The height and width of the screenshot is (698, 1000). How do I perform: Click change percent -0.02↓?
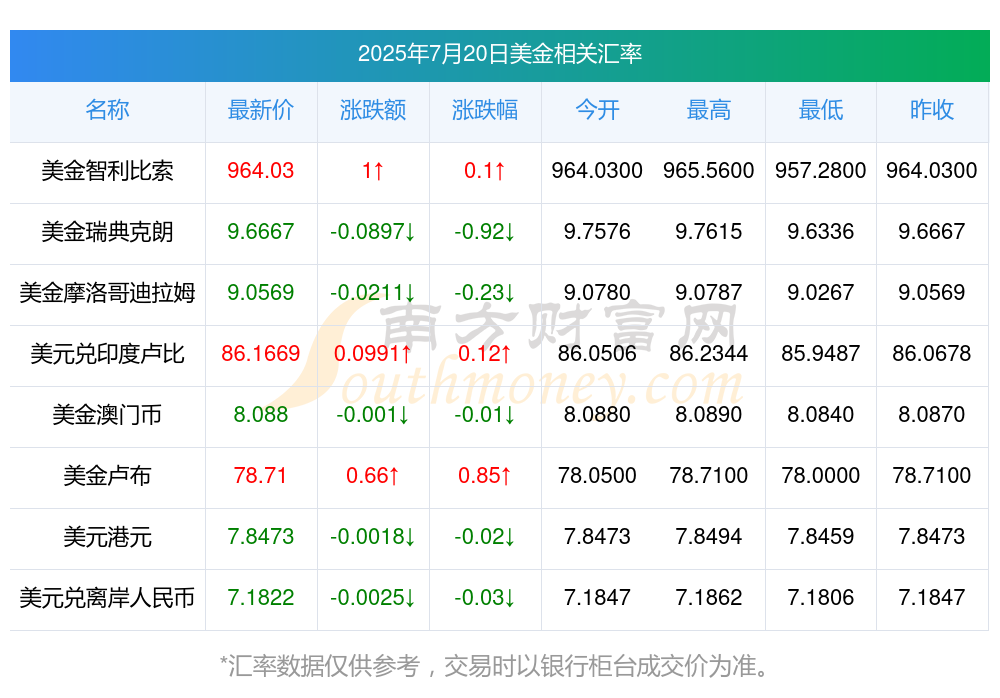[485, 536]
